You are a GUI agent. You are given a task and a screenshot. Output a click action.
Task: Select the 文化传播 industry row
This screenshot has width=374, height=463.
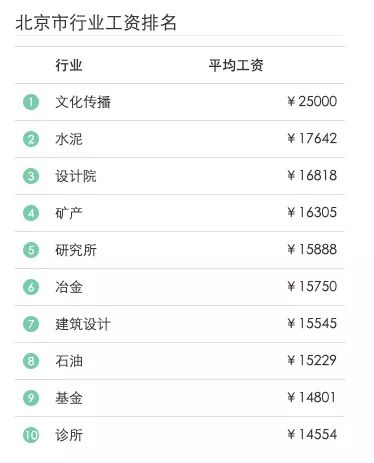(x=180, y=102)
